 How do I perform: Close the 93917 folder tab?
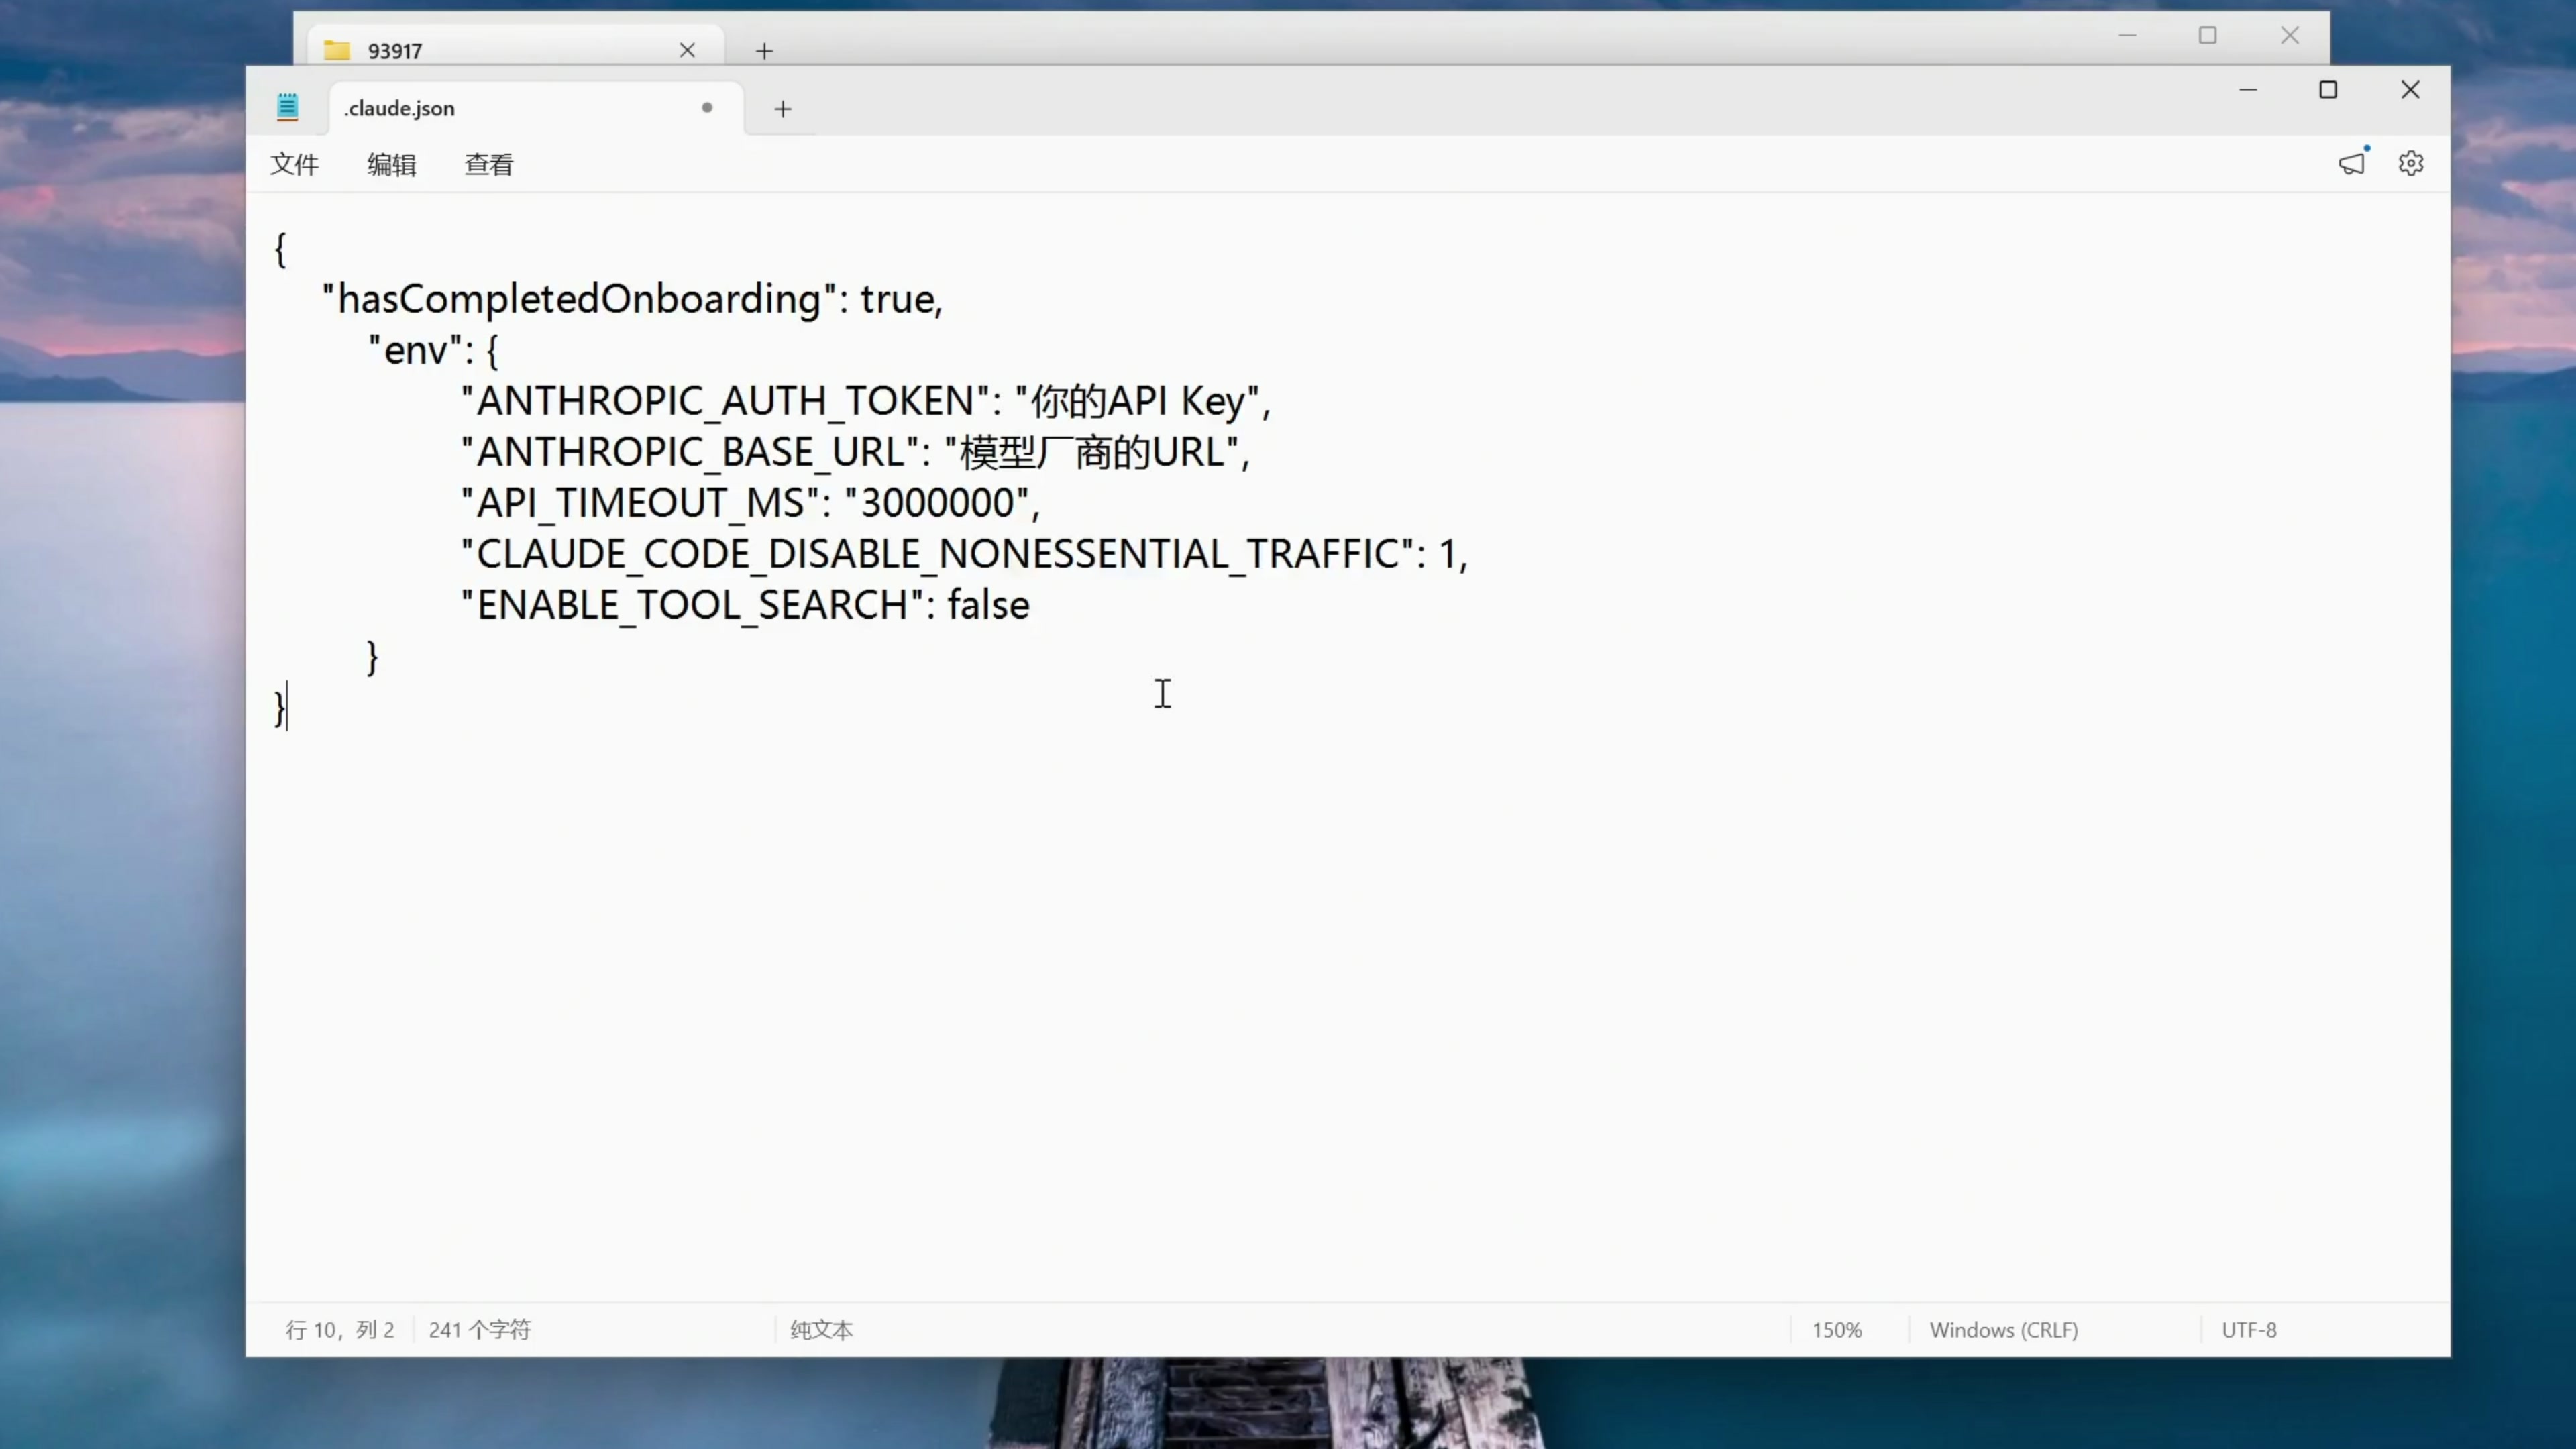pyautogui.click(x=687, y=50)
